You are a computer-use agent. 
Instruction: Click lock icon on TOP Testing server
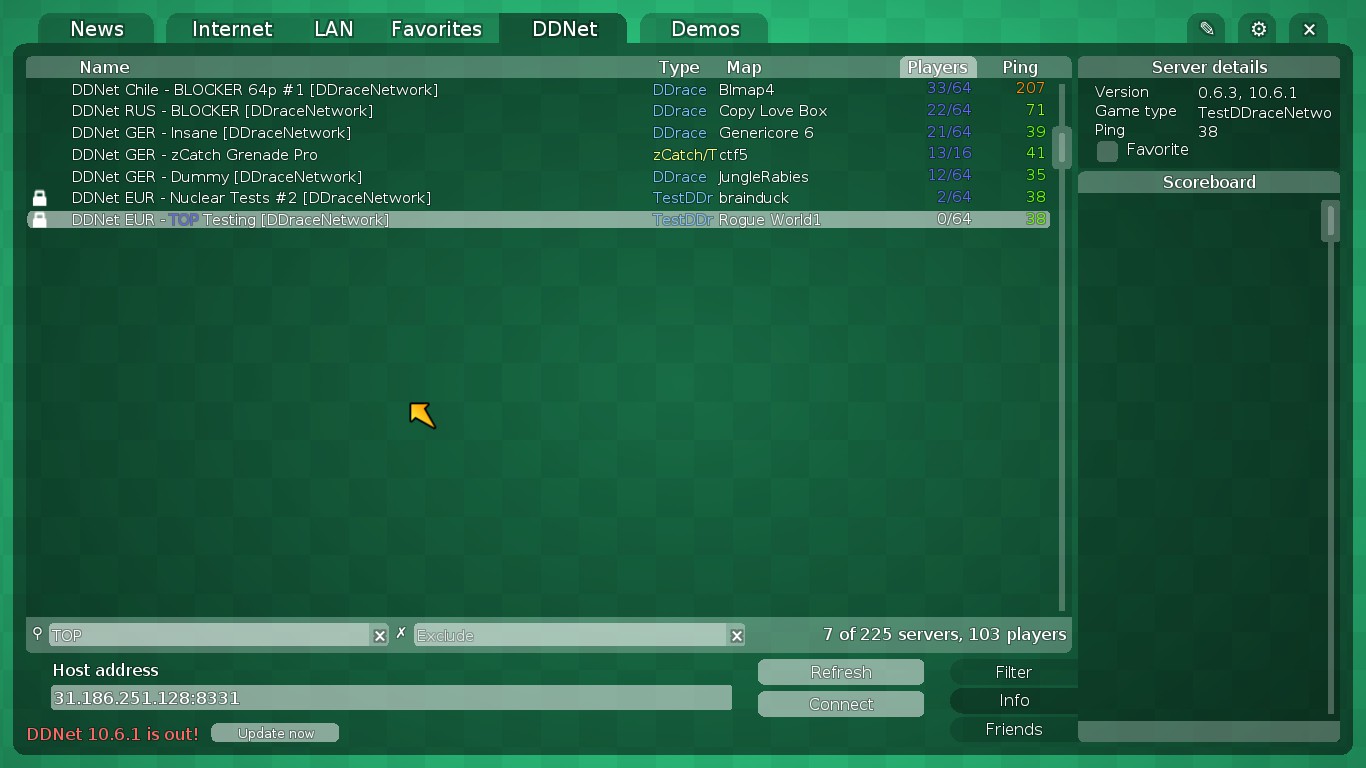click(39, 220)
